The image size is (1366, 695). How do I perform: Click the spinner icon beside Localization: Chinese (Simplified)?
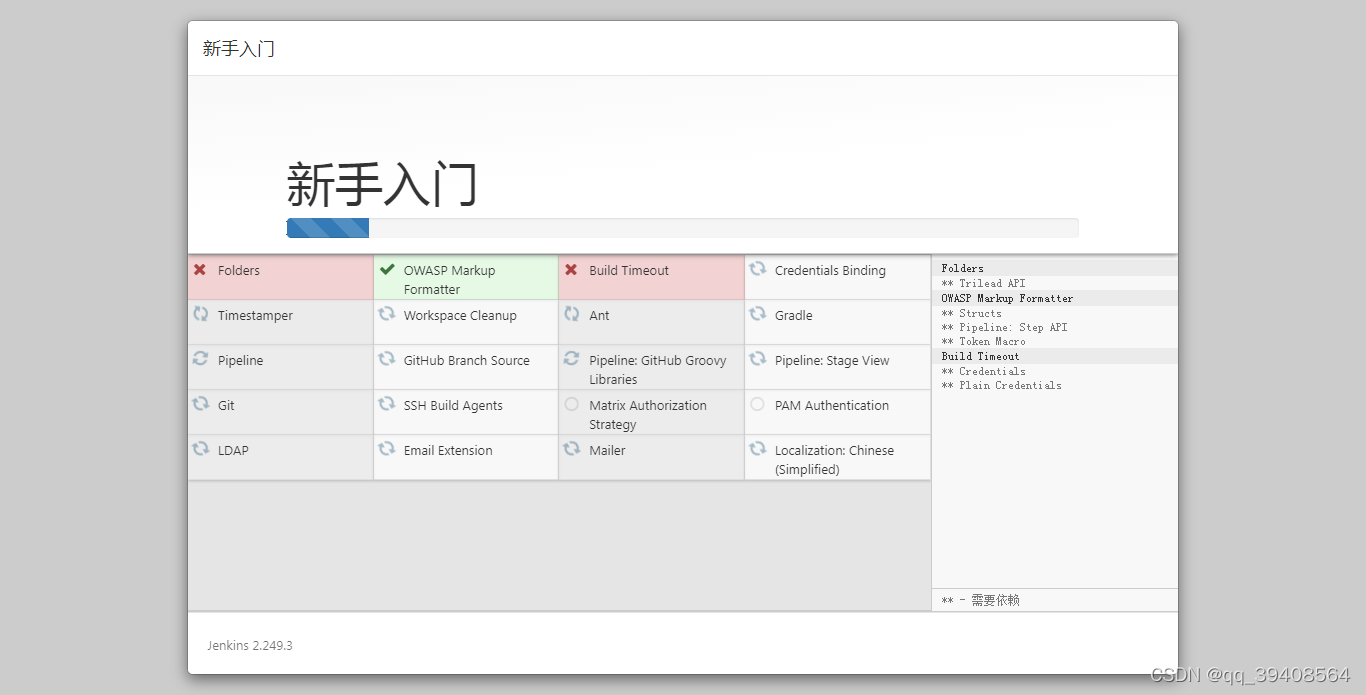tap(757, 449)
